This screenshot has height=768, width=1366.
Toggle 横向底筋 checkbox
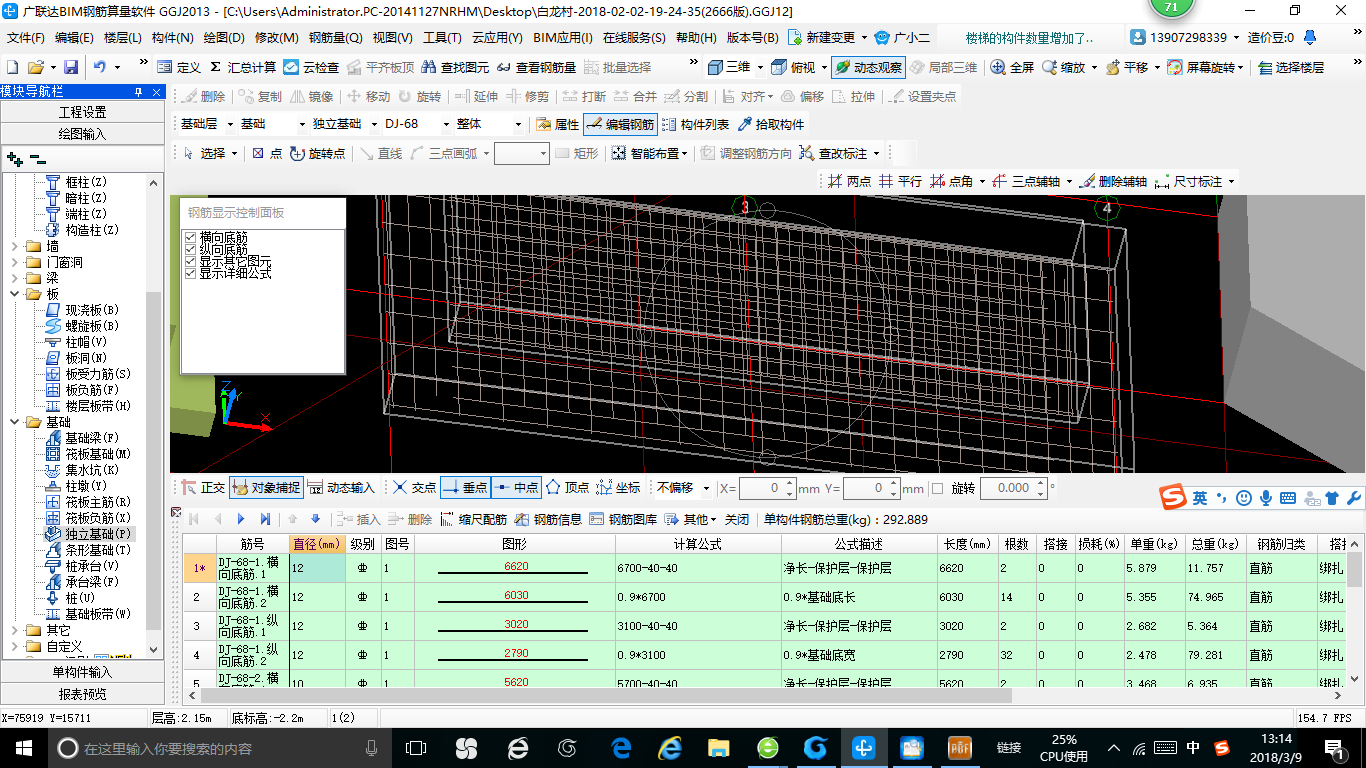[191, 237]
